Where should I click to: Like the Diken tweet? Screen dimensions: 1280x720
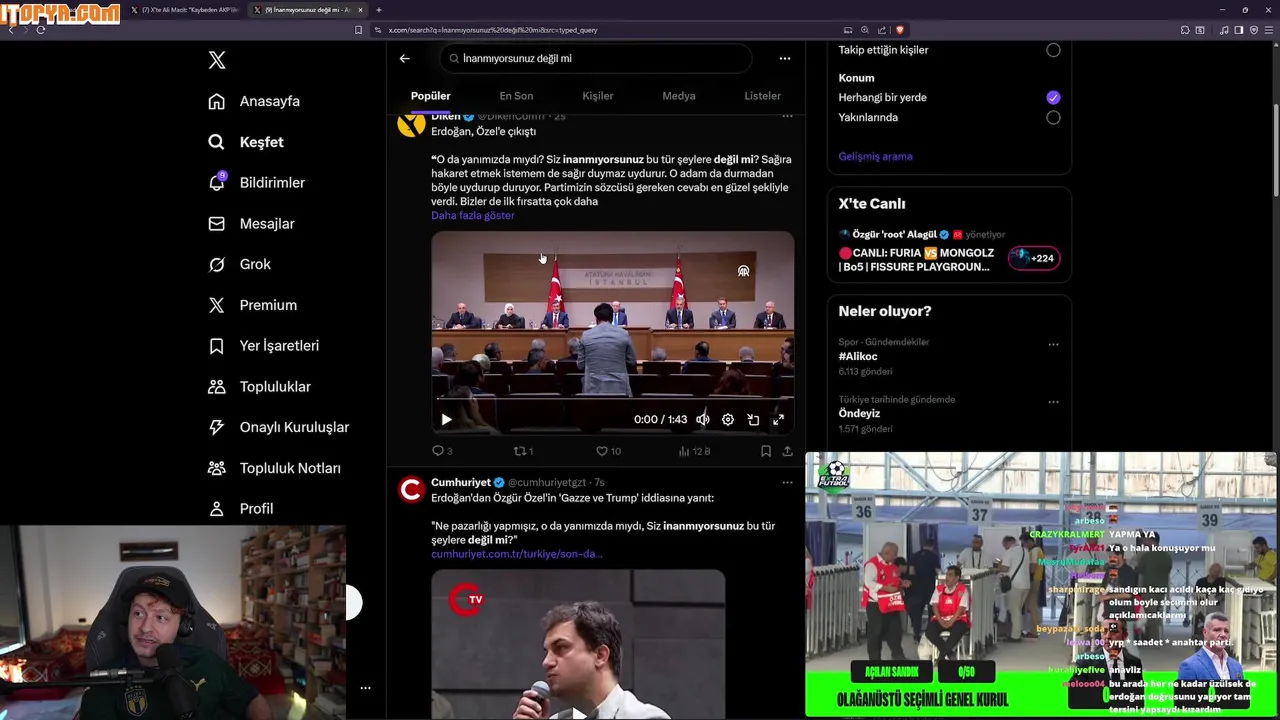(x=608, y=451)
